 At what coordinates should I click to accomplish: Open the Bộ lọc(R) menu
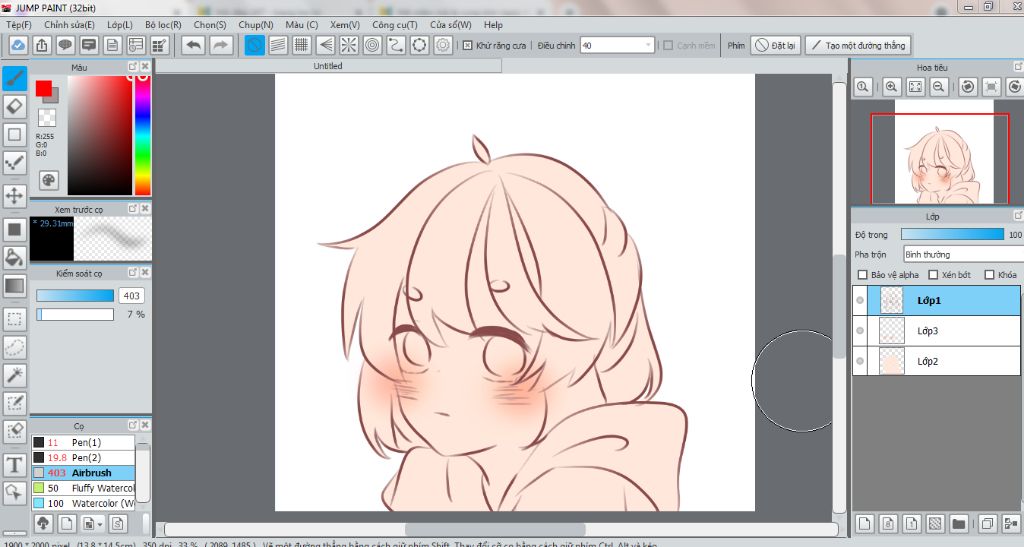pos(163,25)
